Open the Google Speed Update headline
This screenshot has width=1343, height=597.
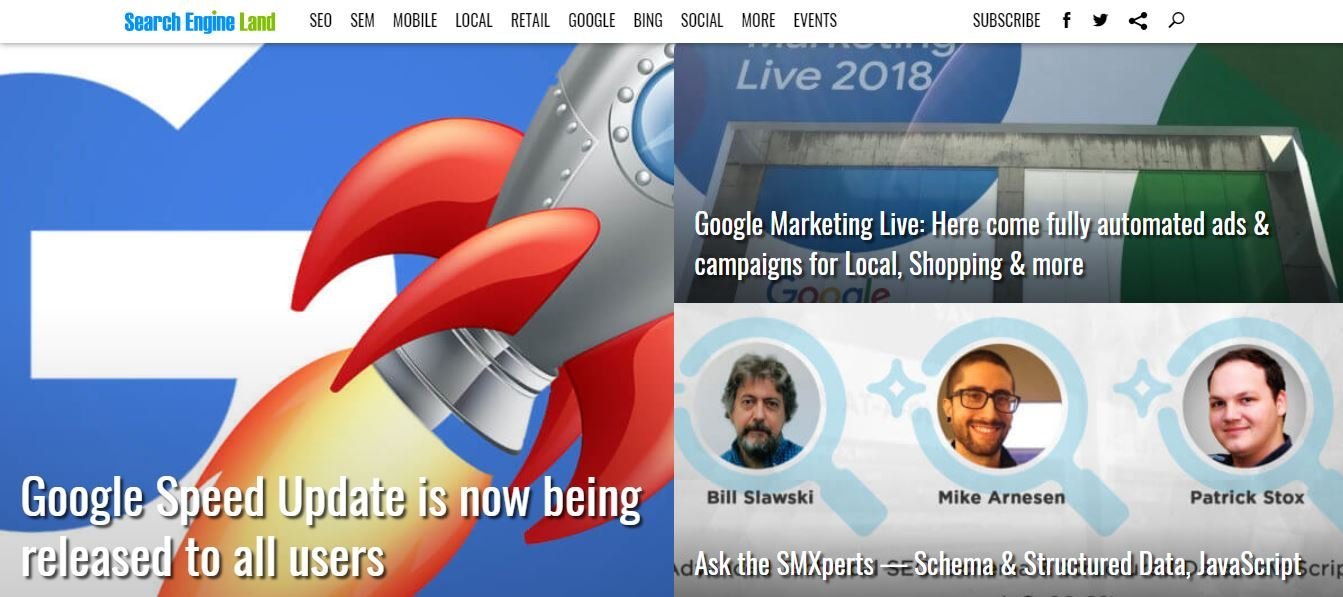pyautogui.click(x=331, y=525)
